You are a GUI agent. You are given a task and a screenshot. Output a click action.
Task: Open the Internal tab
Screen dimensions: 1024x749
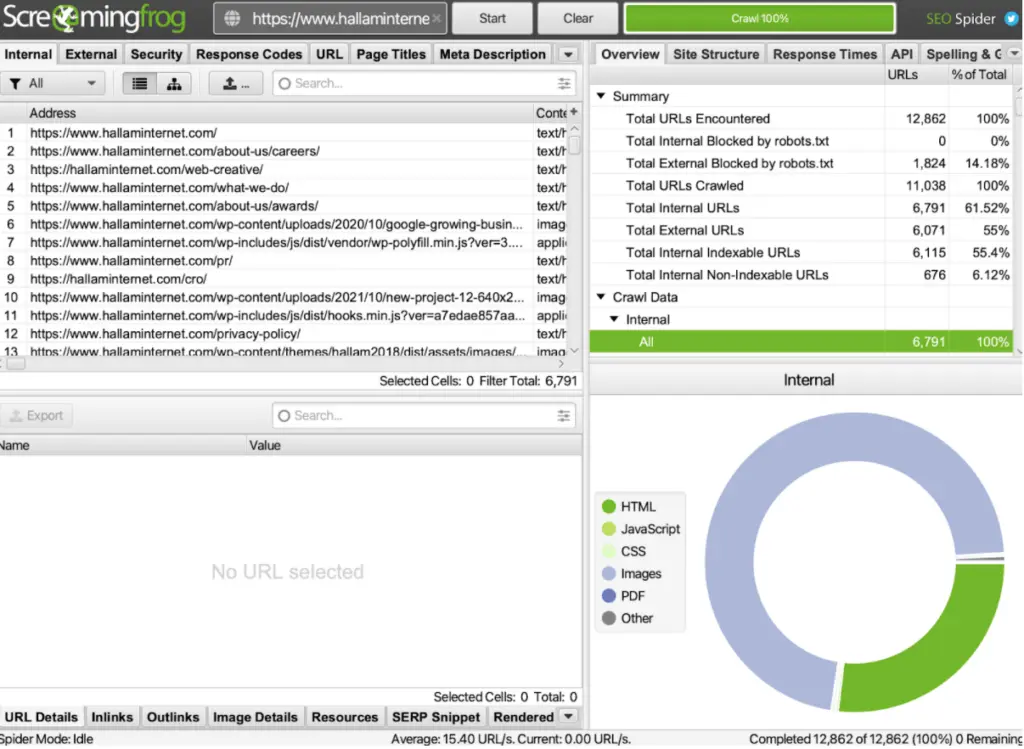pos(28,54)
